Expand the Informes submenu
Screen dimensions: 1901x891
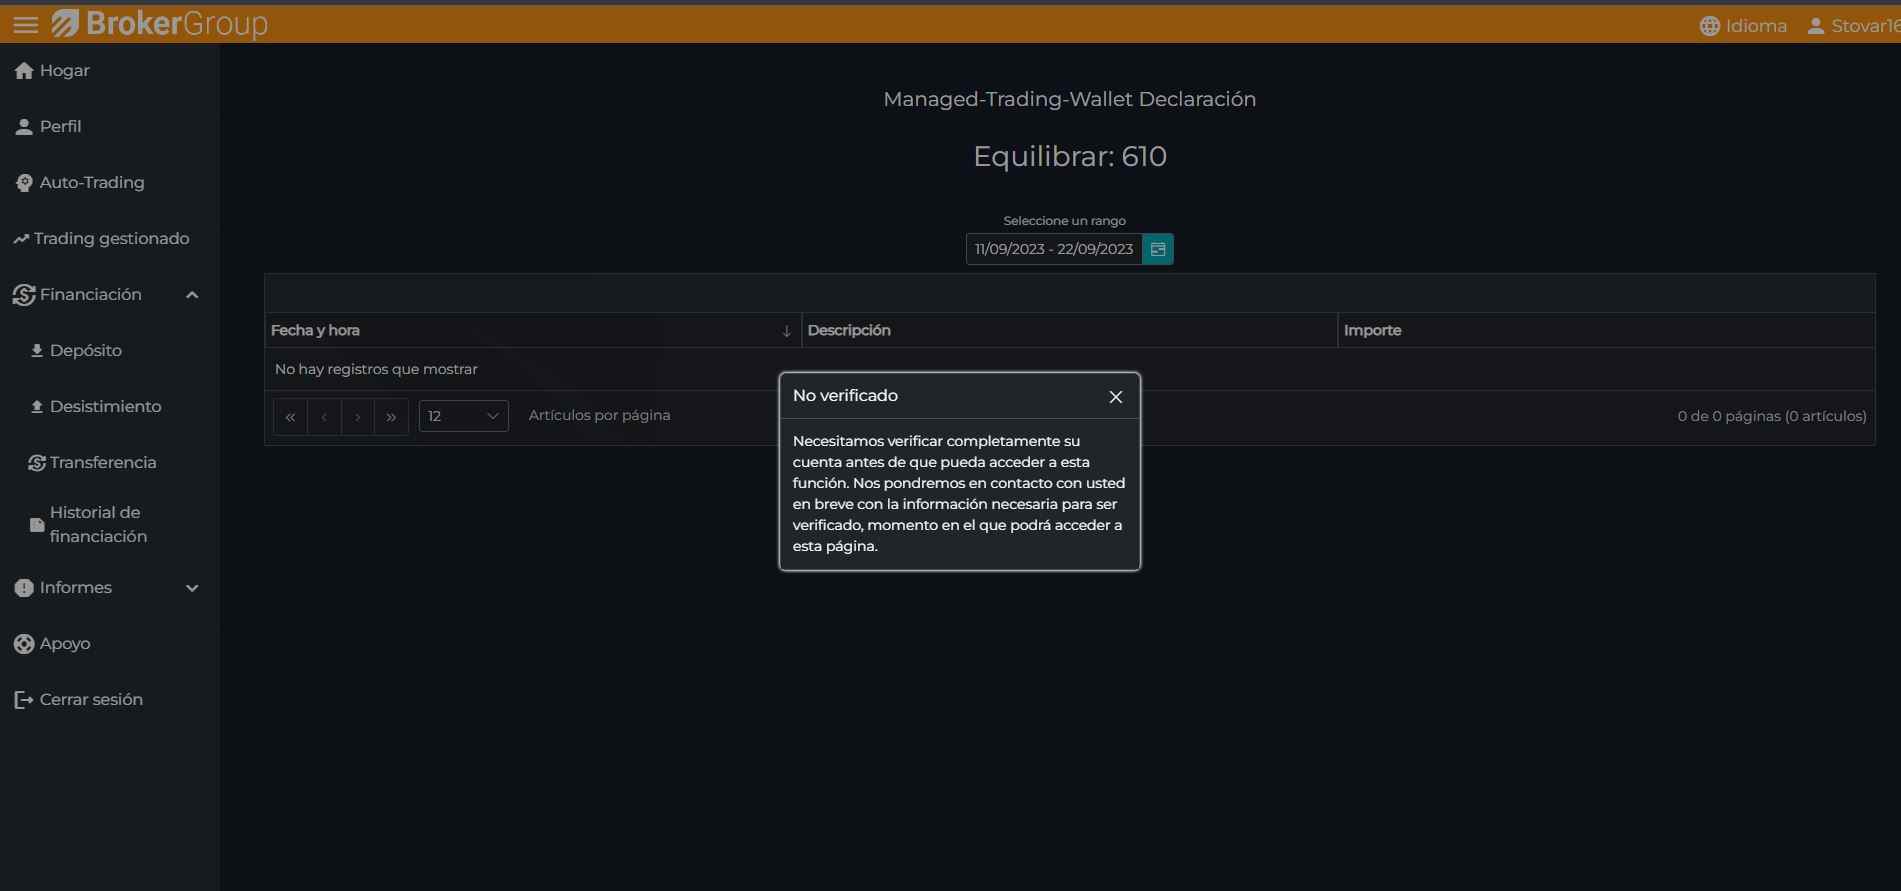point(192,588)
